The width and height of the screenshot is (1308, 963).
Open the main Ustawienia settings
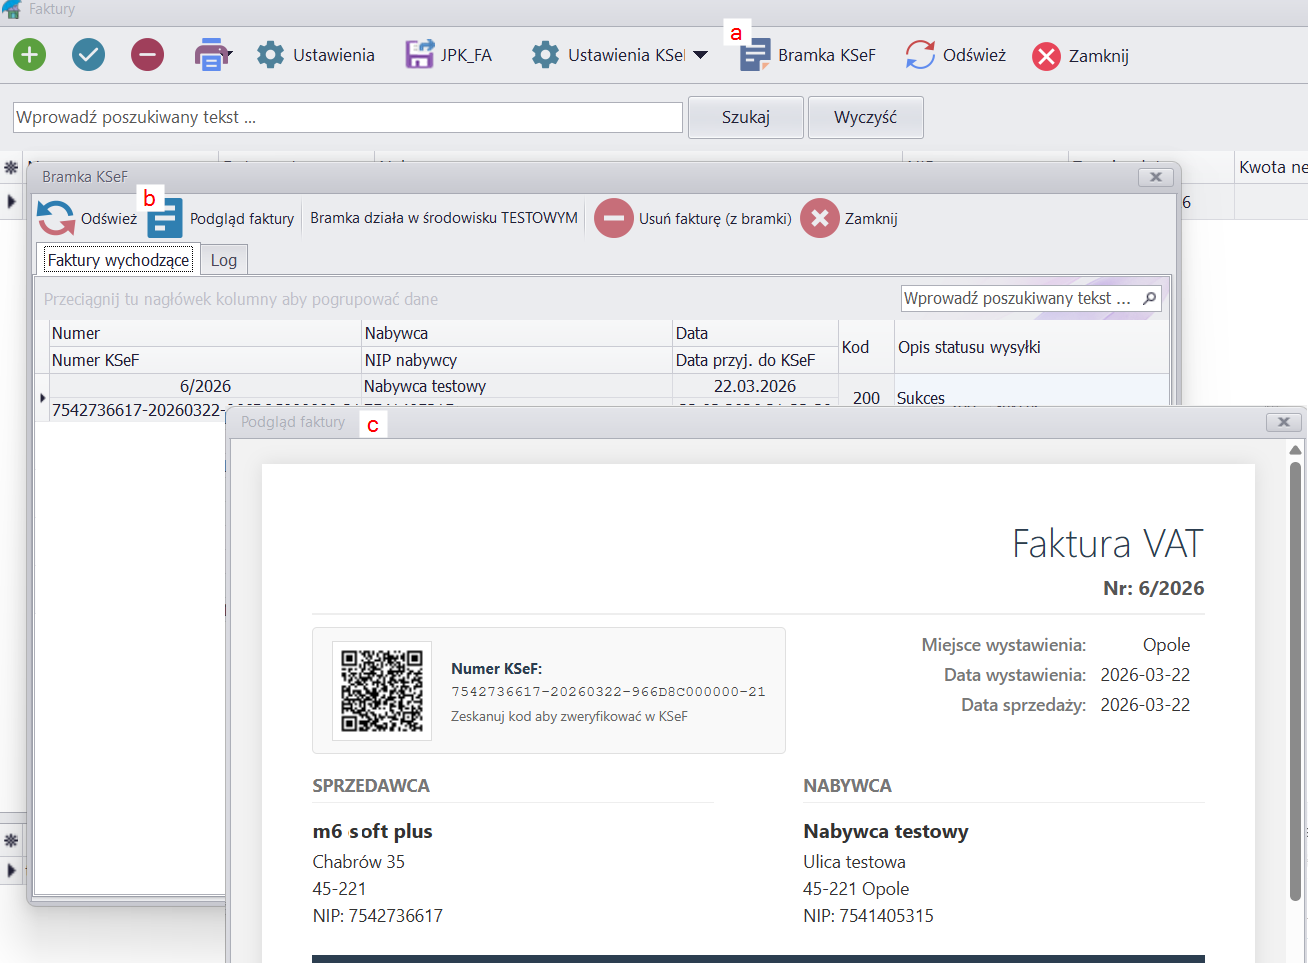pyautogui.click(x=315, y=55)
